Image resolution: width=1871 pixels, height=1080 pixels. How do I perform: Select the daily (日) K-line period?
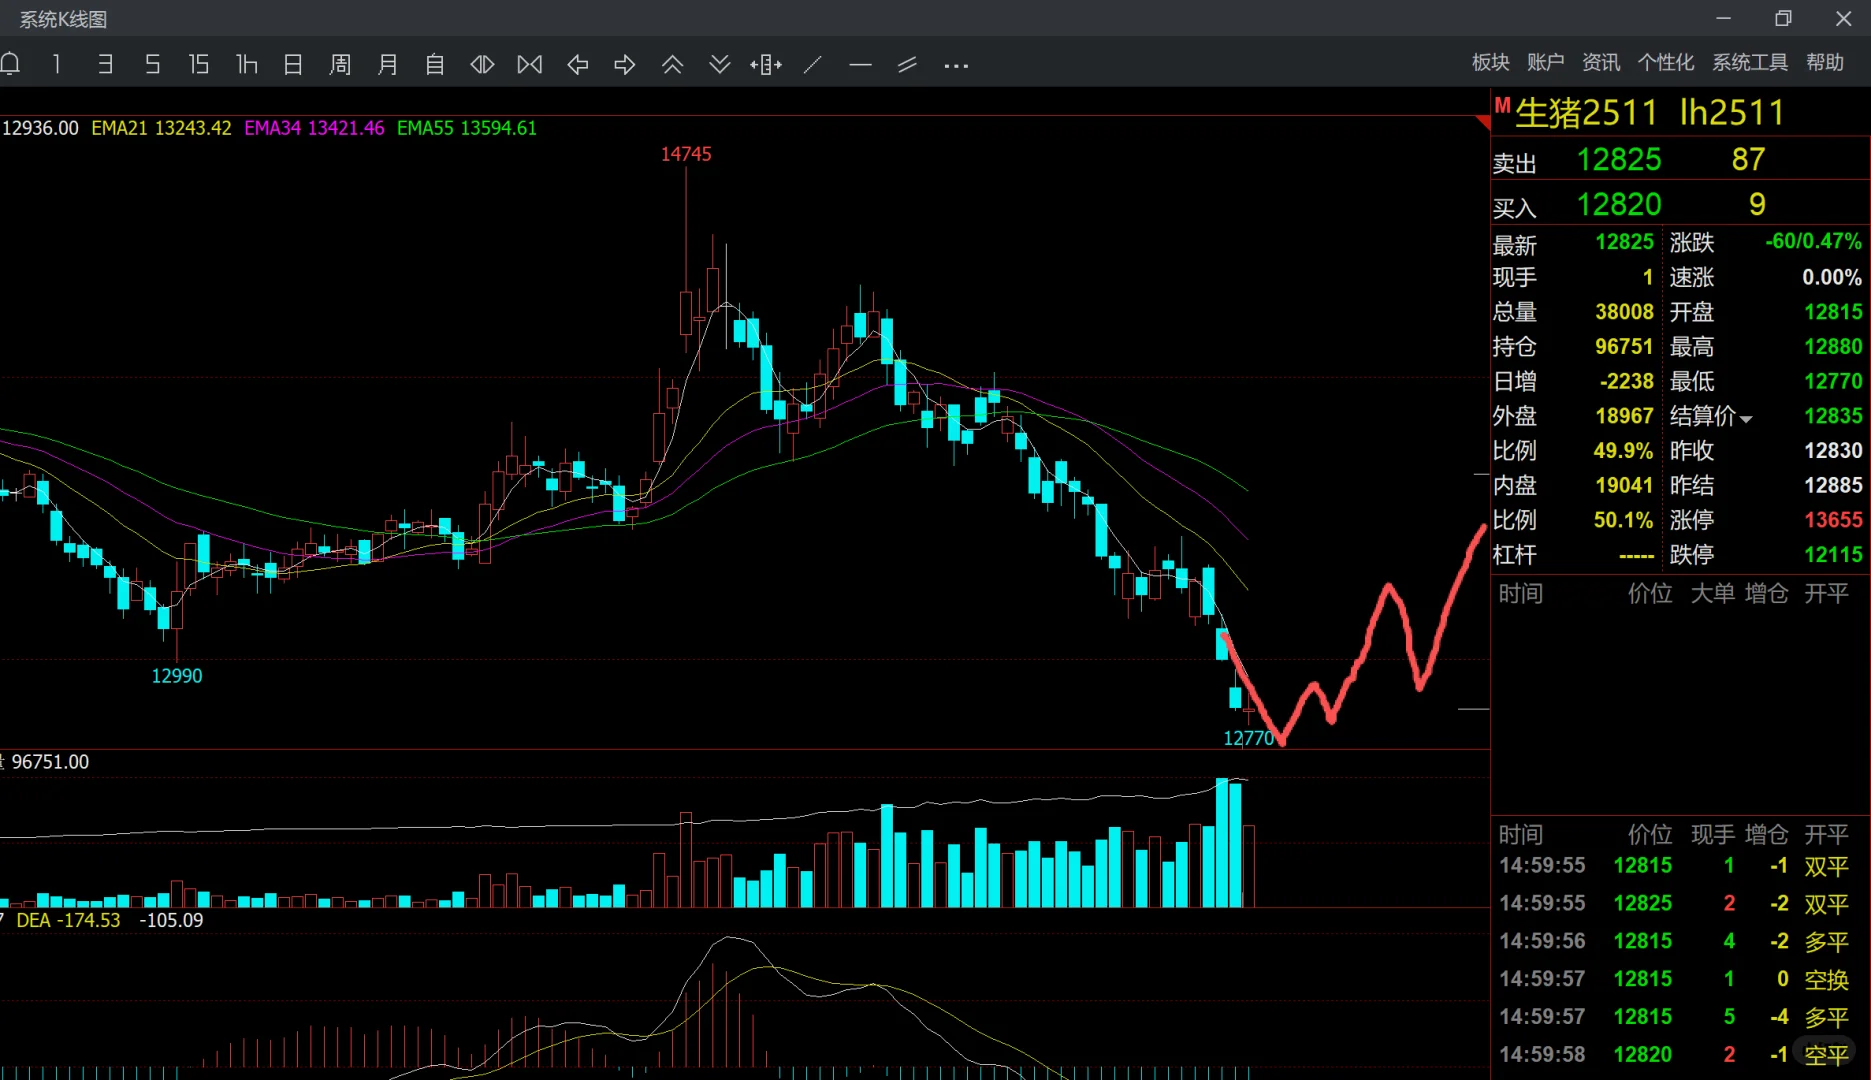(x=293, y=65)
